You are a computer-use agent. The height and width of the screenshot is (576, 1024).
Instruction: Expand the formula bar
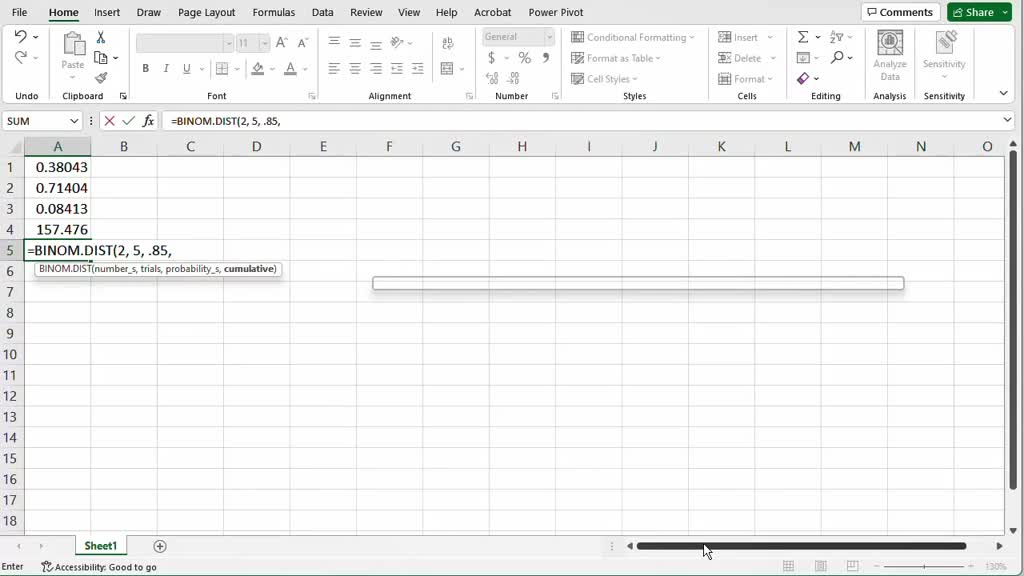click(x=1007, y=120)
